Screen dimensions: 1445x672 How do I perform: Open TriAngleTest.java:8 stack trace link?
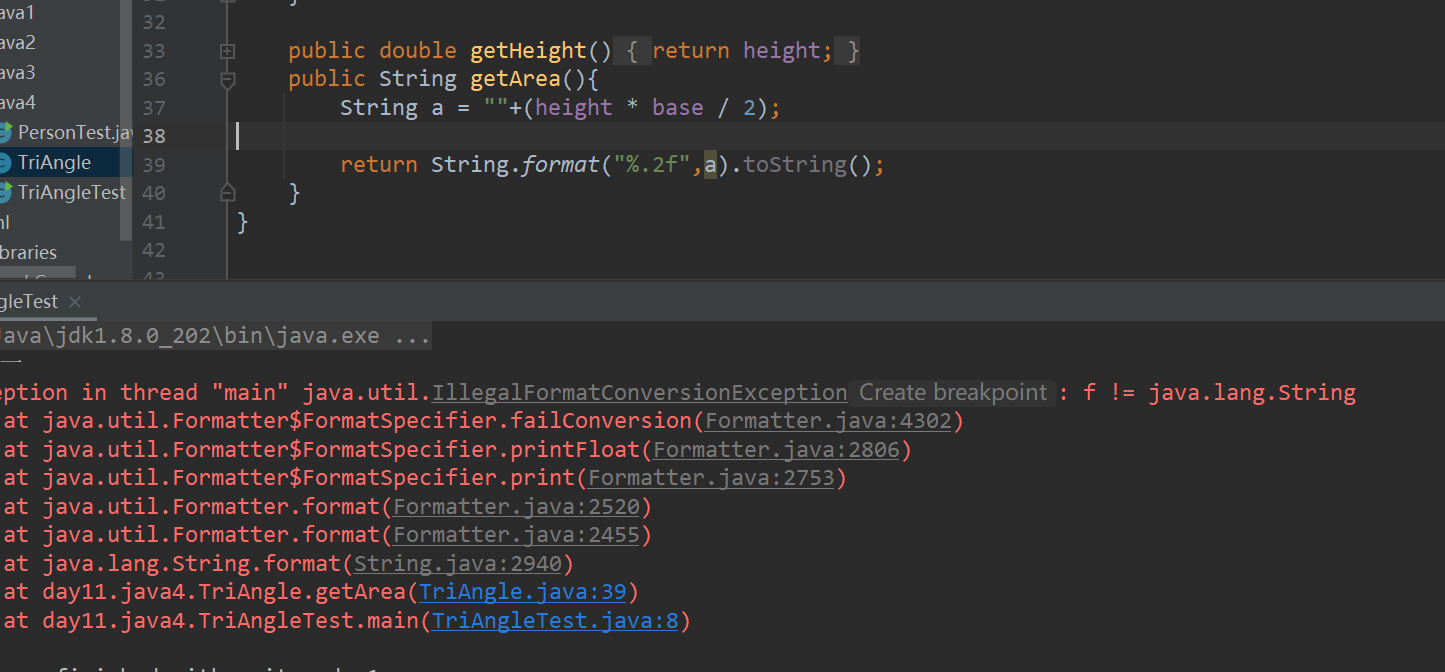tap(555, 621)
